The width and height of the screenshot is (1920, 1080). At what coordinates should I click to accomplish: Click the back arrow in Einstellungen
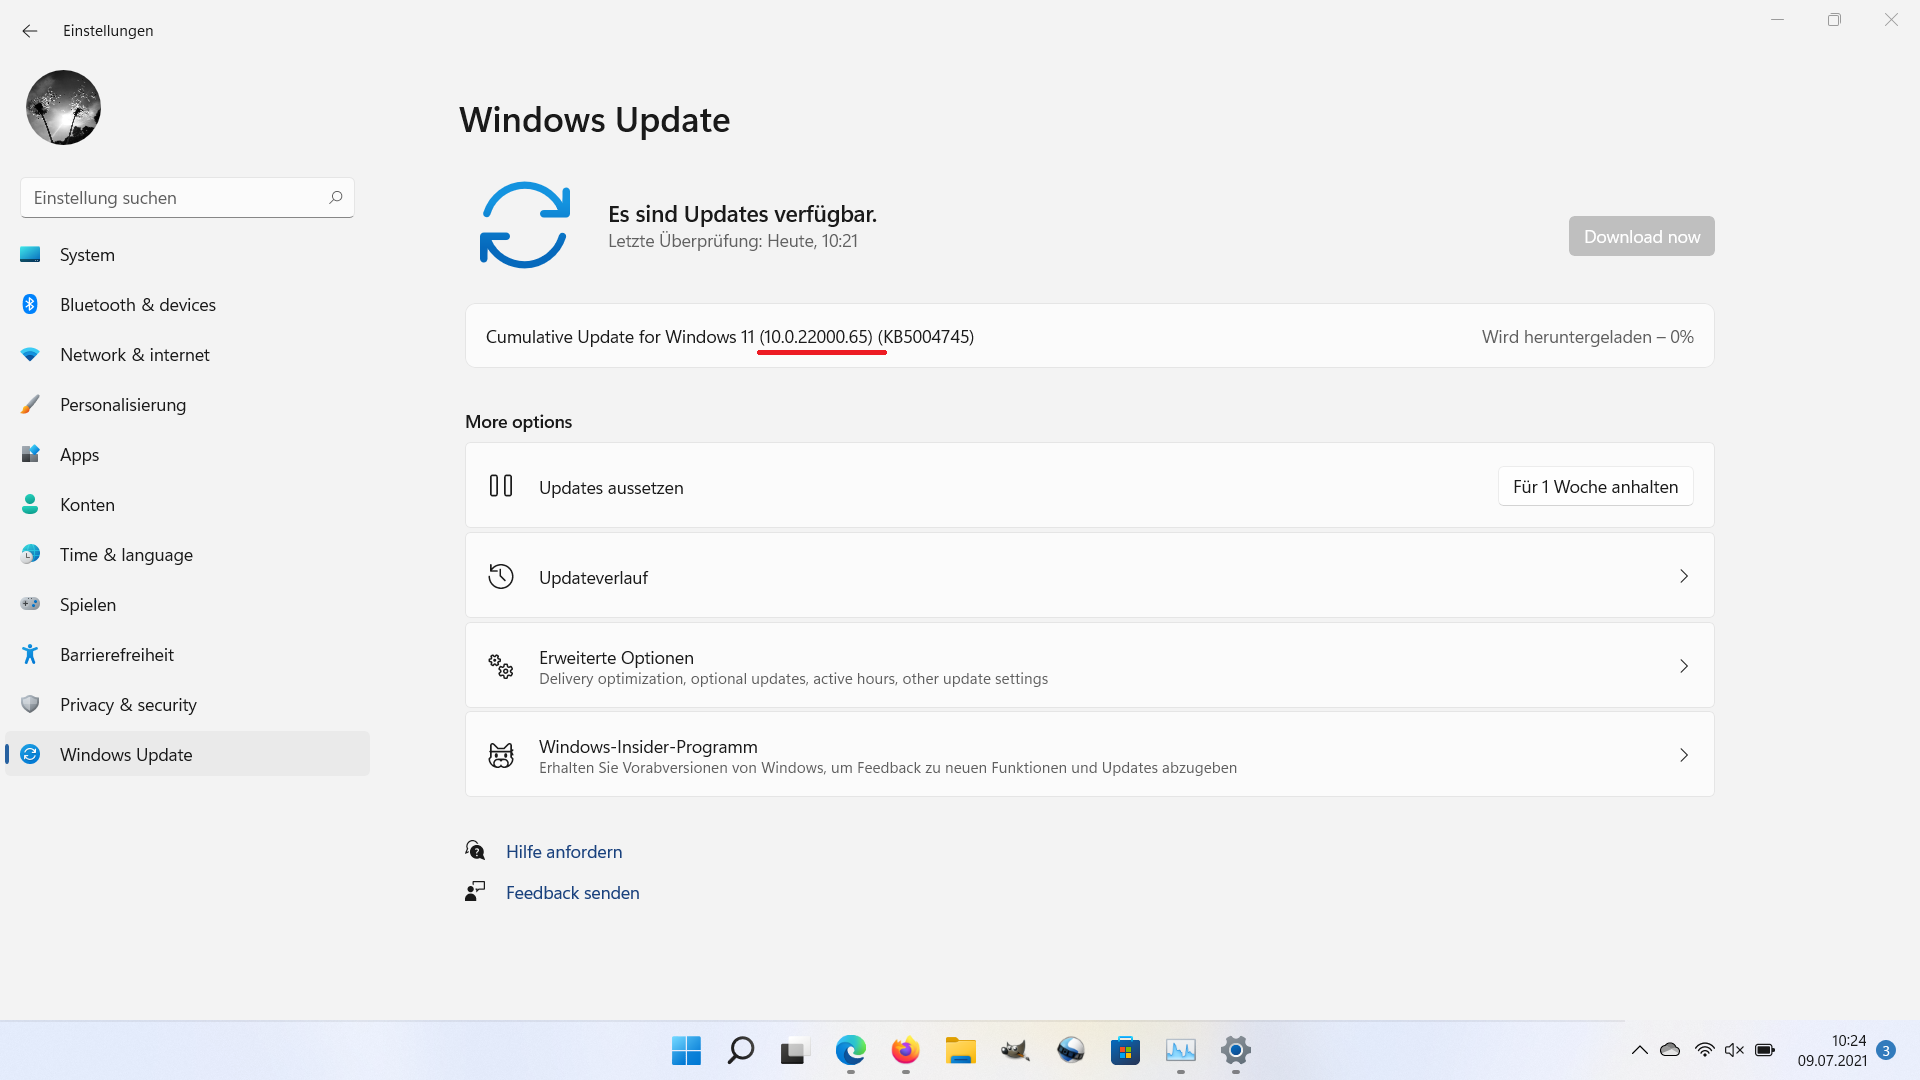(x=30, y=31)
